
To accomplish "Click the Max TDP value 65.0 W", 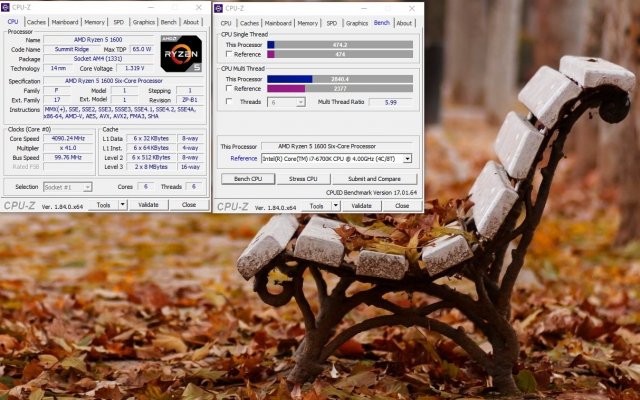I will pyautogui.click(x=141, y=49).
